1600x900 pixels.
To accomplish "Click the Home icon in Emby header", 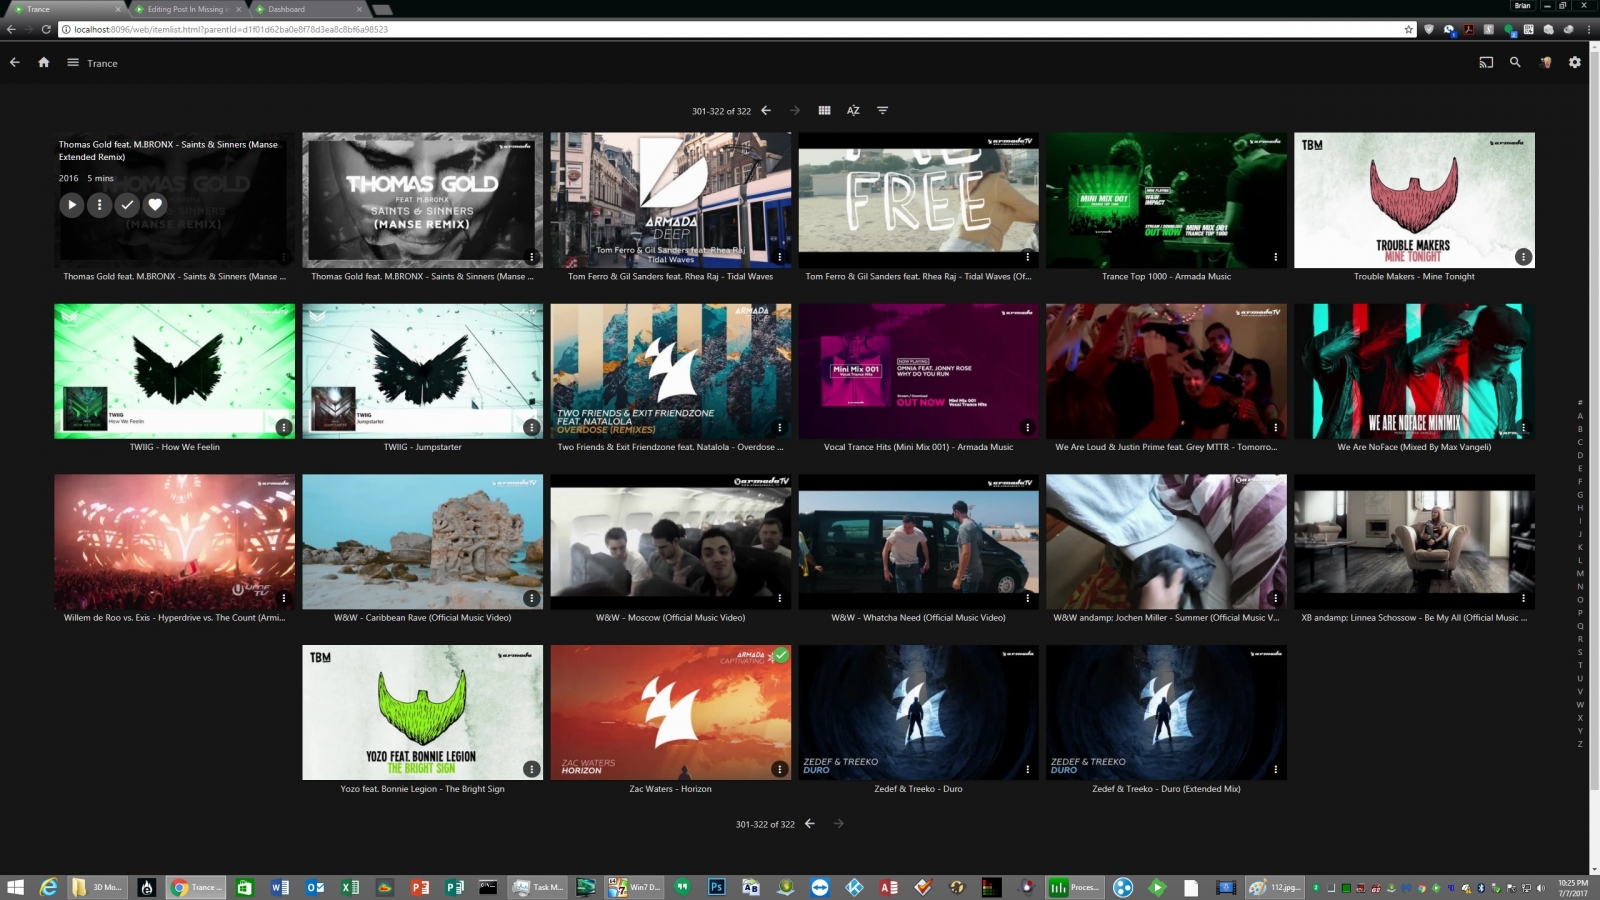I will point(44,62).
